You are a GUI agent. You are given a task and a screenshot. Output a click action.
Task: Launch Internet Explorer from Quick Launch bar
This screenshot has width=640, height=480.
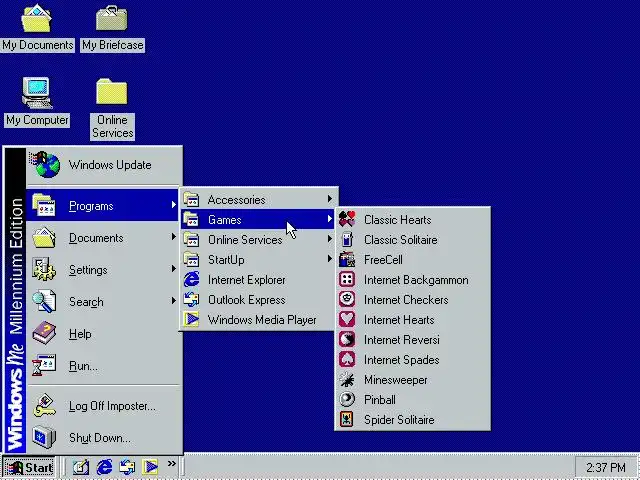104,467
